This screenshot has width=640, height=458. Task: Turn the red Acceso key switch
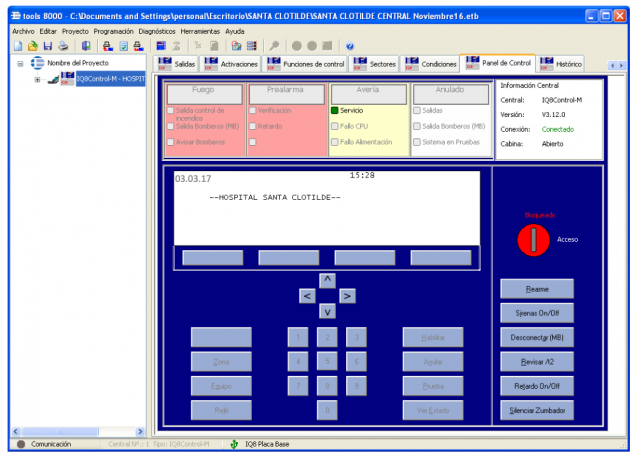click(x=533, y=240)
